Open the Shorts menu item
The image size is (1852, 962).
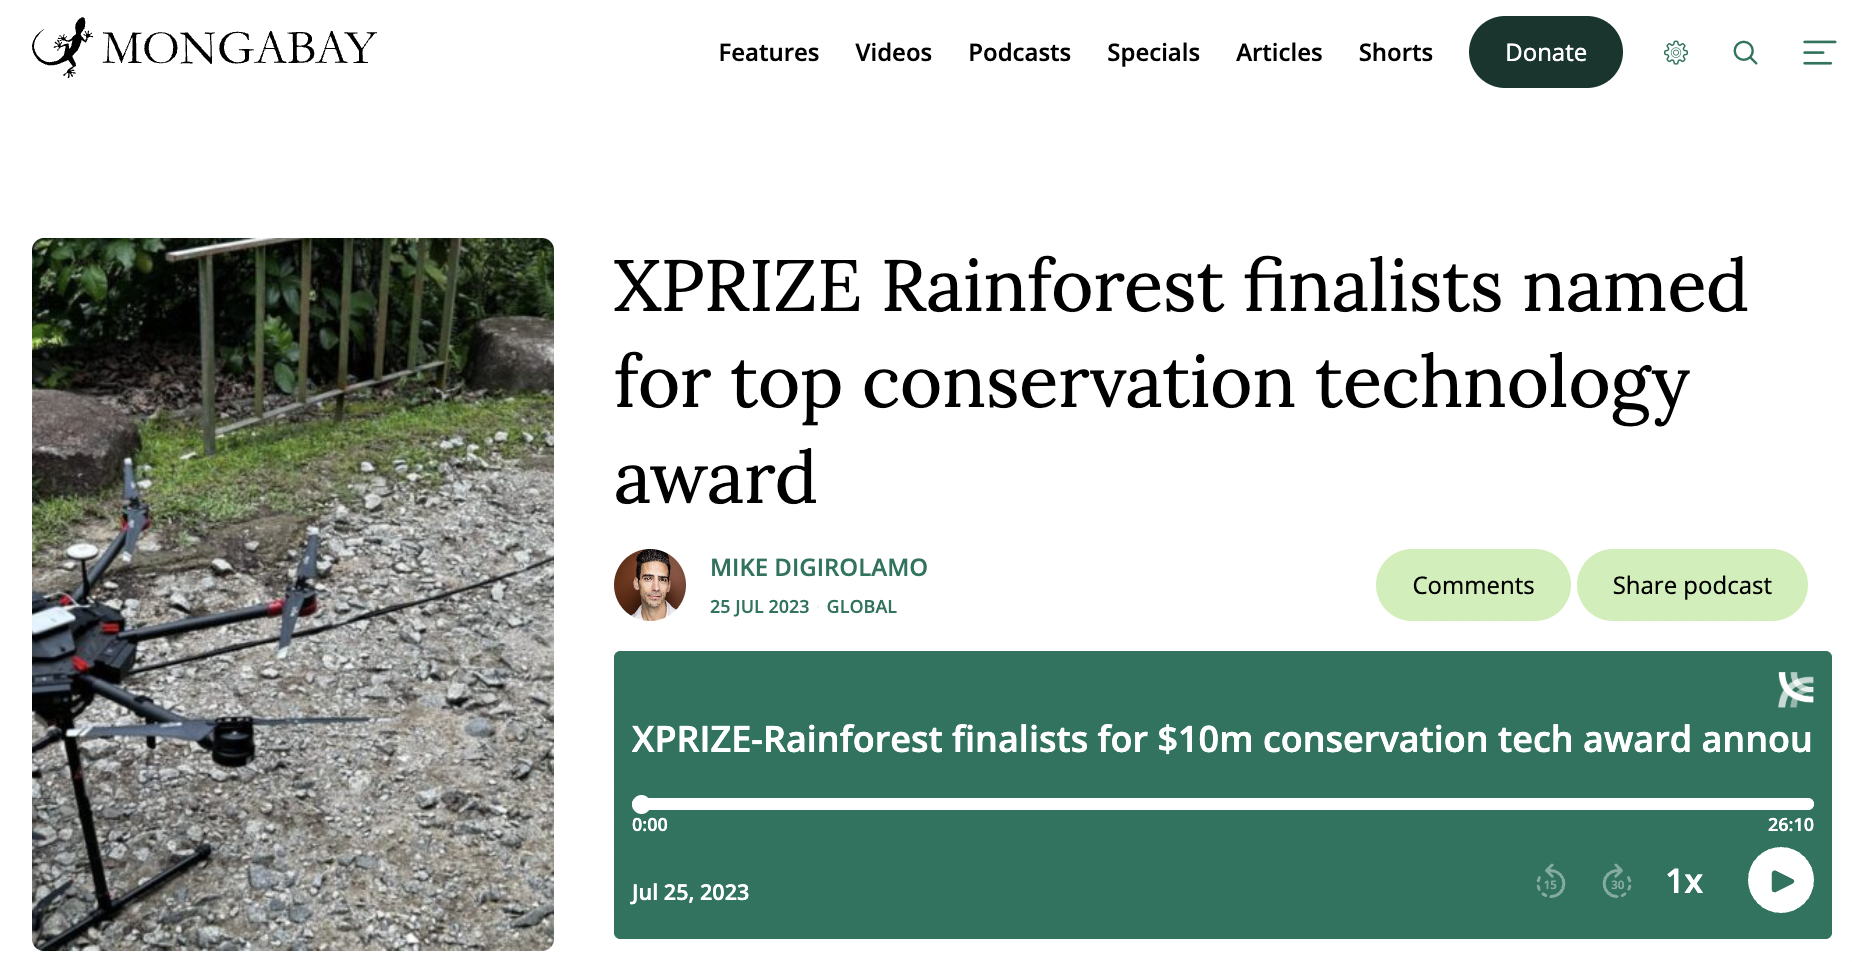pos(1395,52)
